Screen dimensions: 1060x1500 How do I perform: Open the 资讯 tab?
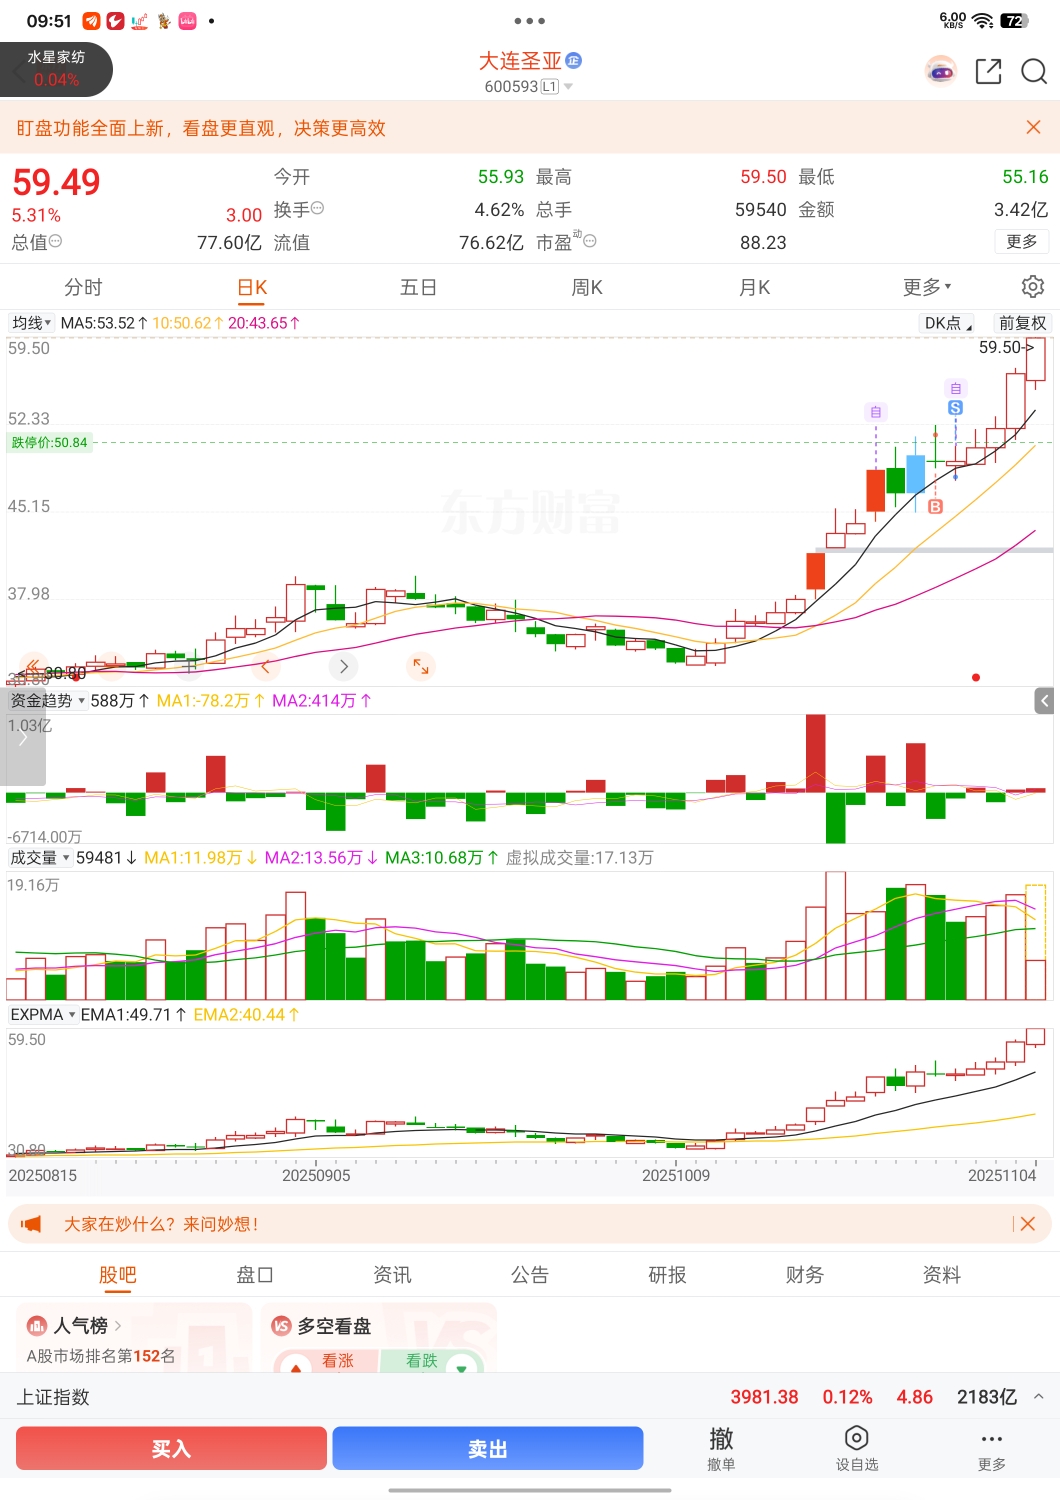[x=392, y=1275]
